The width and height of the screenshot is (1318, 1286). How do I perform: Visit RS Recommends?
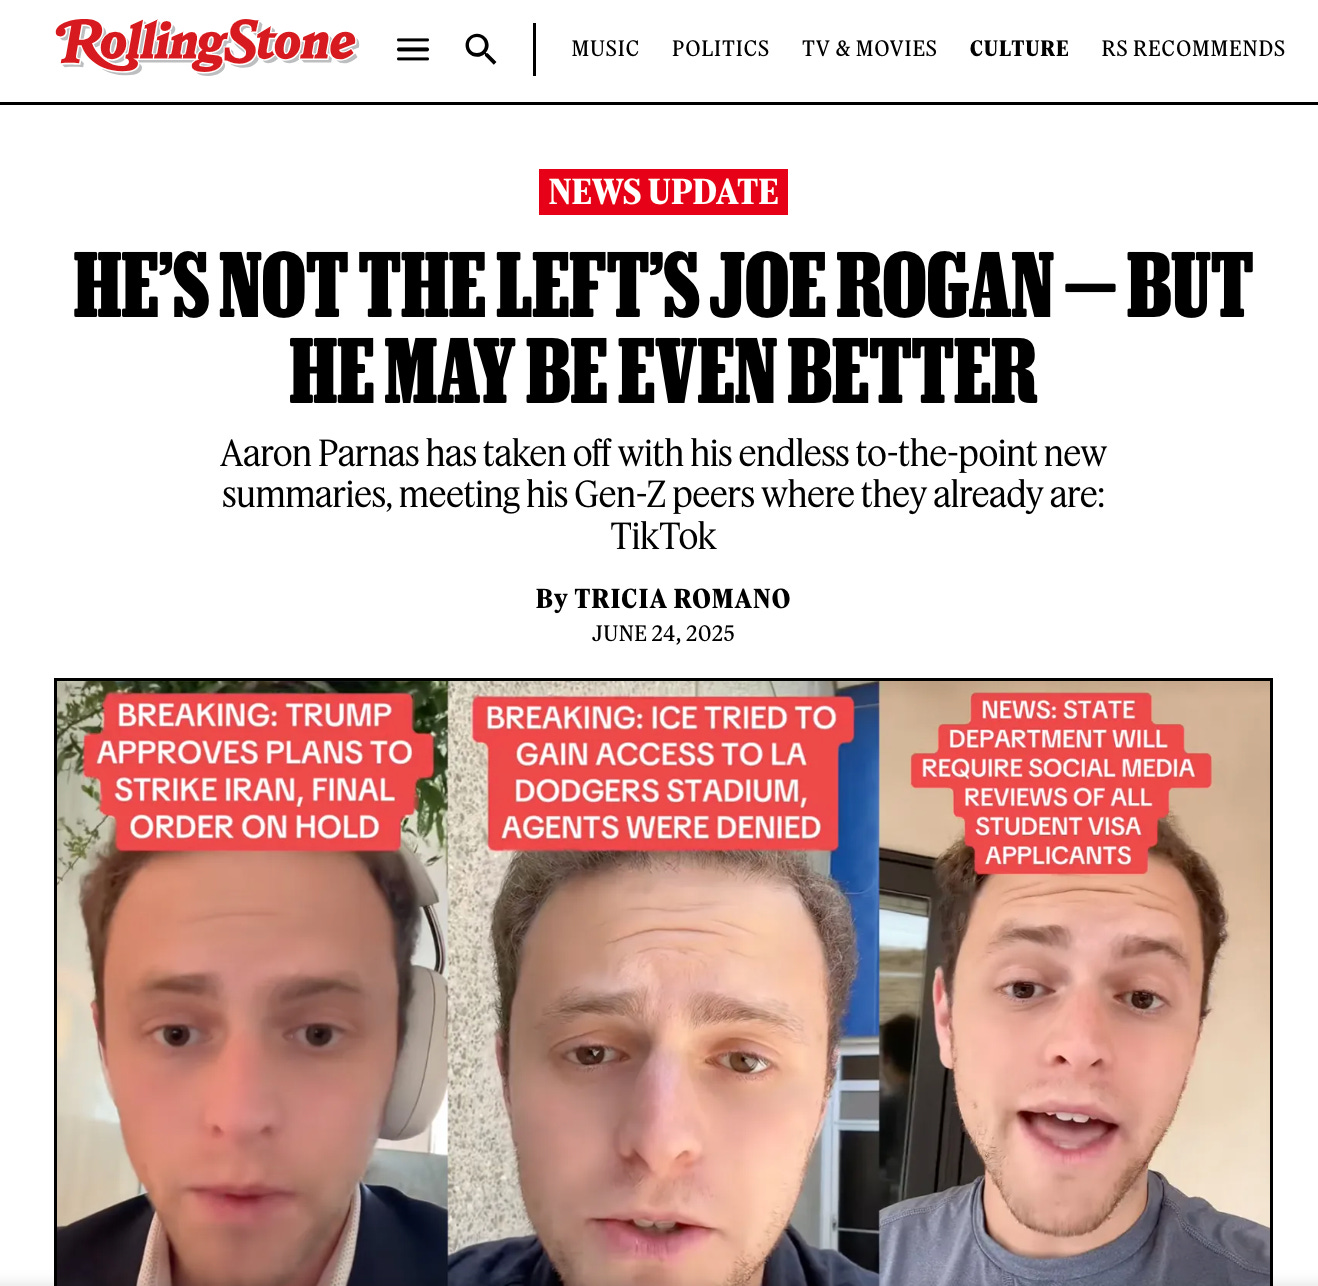coord(1193,48)
